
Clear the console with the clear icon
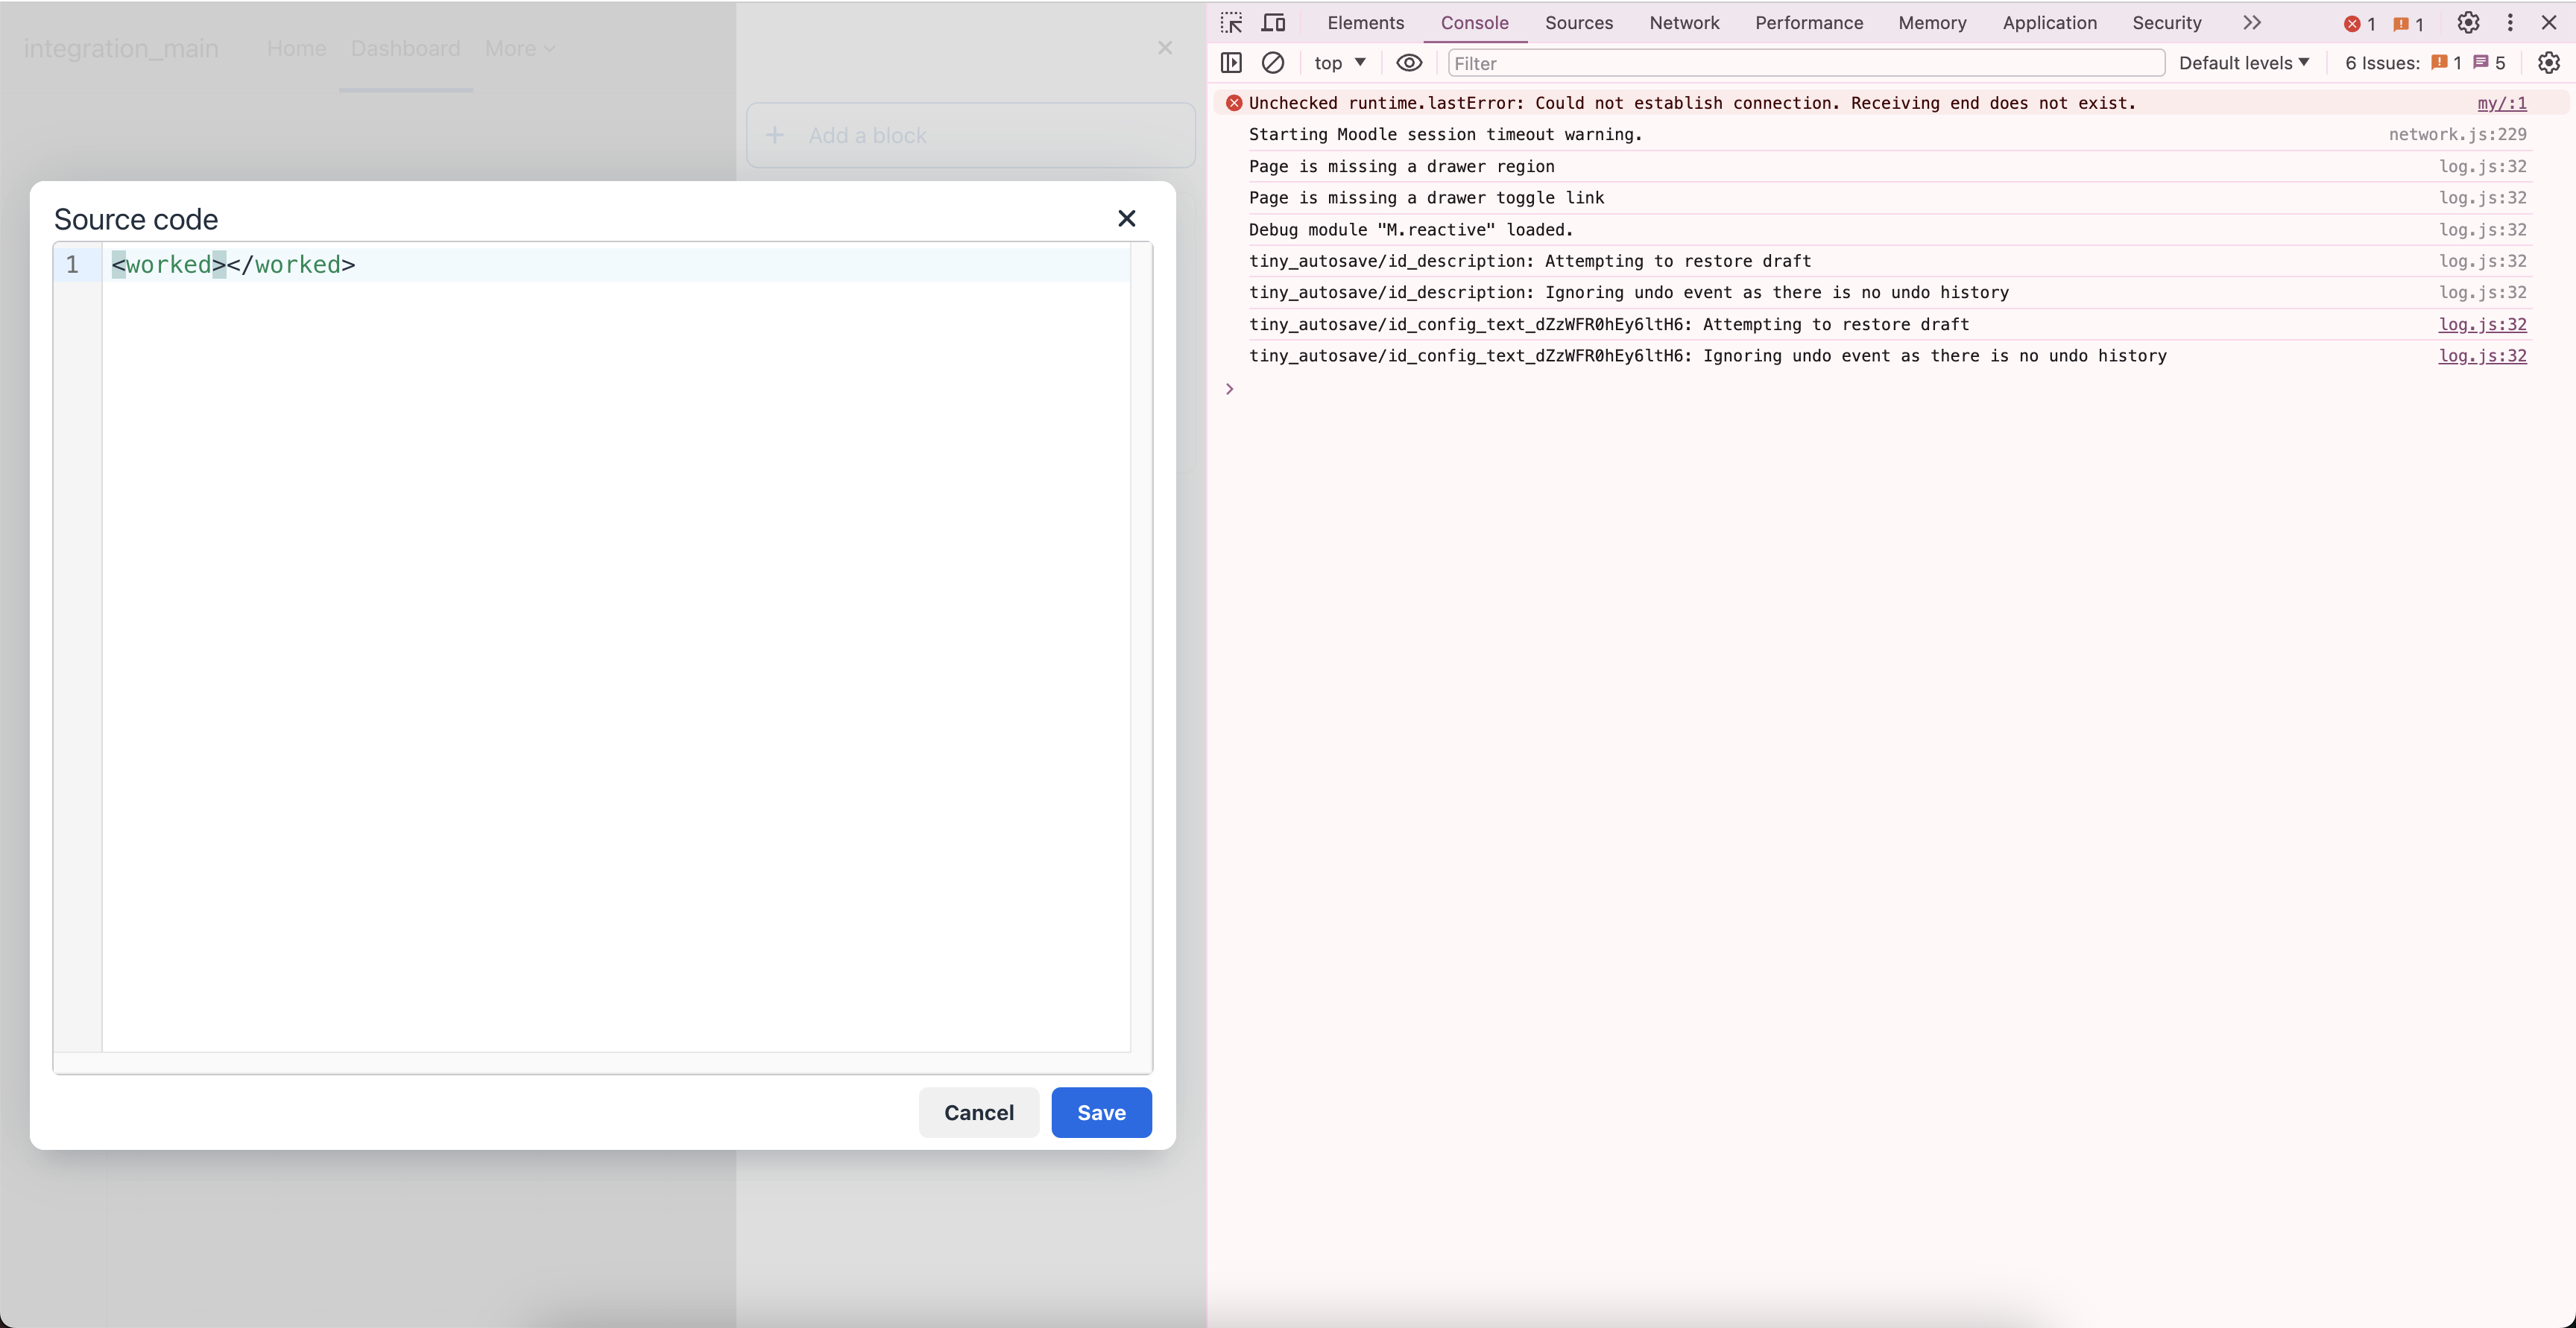coord(1273,63)
